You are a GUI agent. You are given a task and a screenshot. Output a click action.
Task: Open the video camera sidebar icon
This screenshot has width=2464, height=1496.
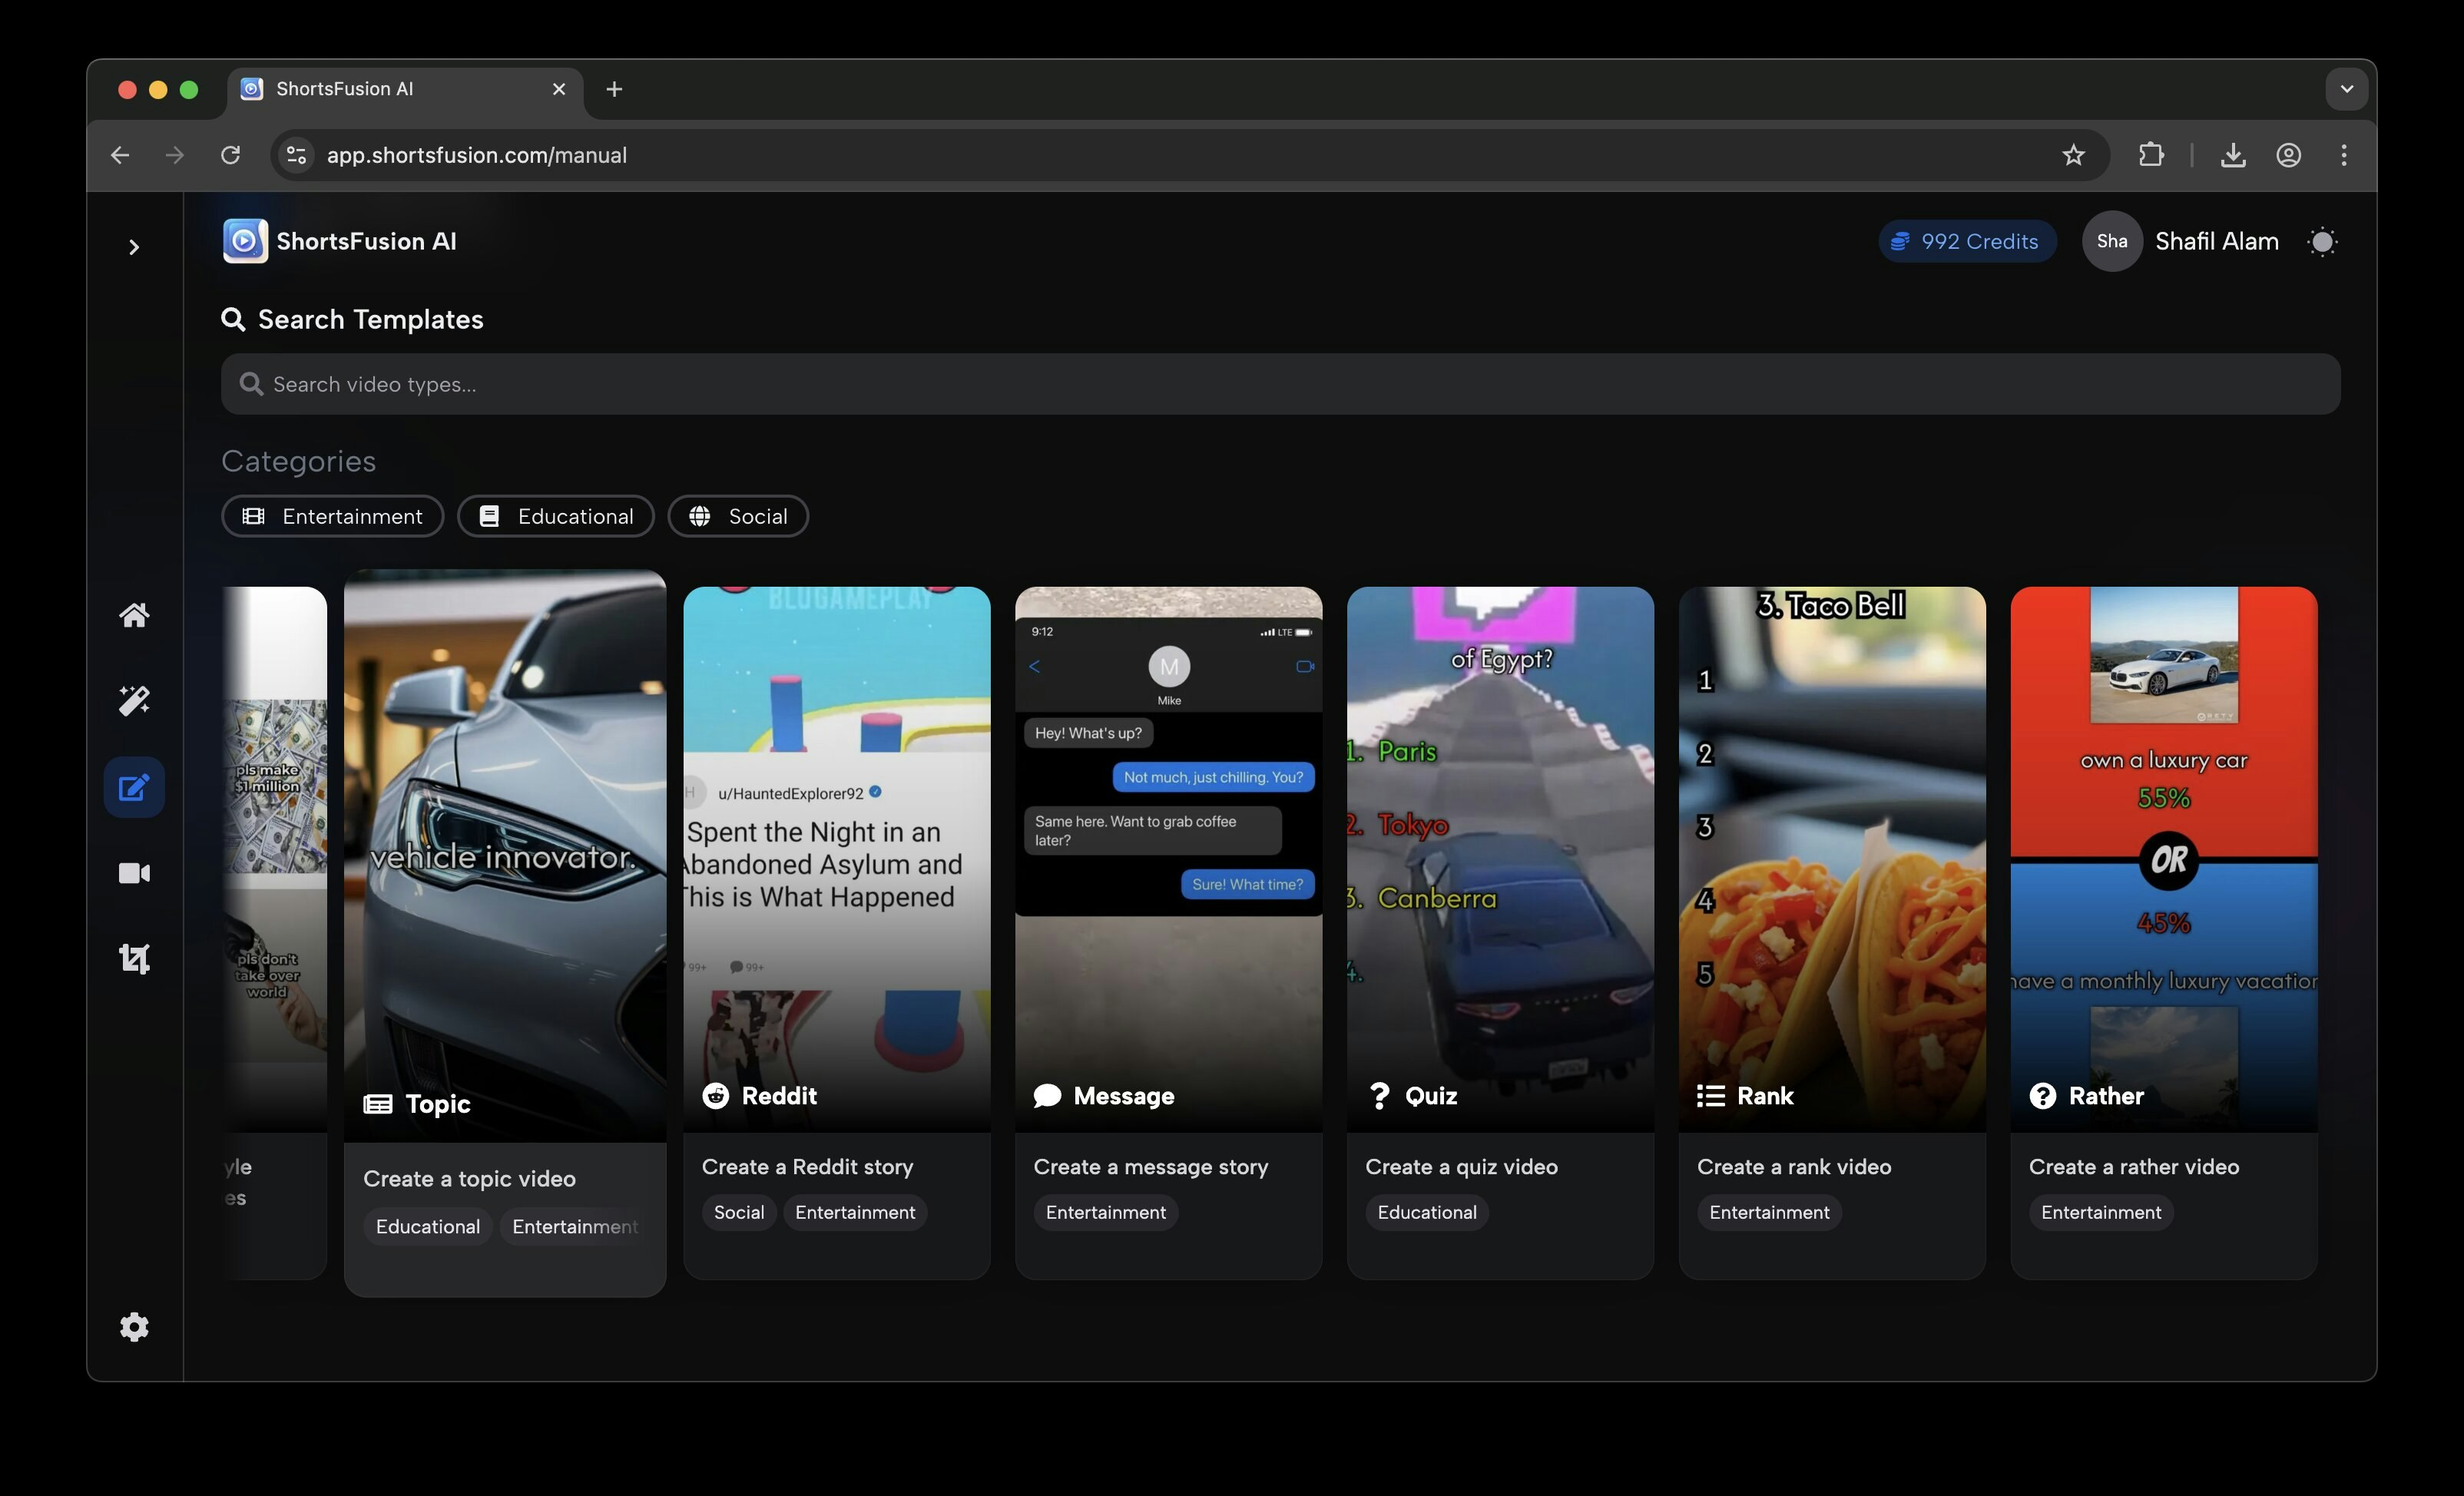coord(134,873)
